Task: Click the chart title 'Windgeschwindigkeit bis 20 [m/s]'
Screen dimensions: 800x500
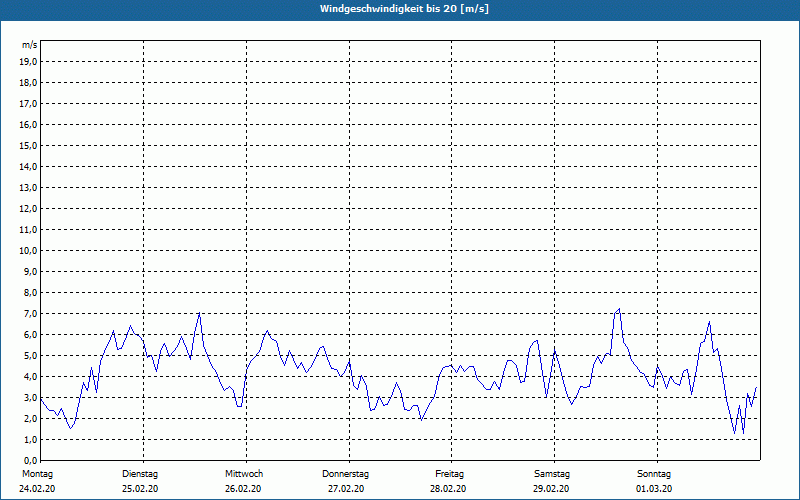Action: tap(404, 9)
